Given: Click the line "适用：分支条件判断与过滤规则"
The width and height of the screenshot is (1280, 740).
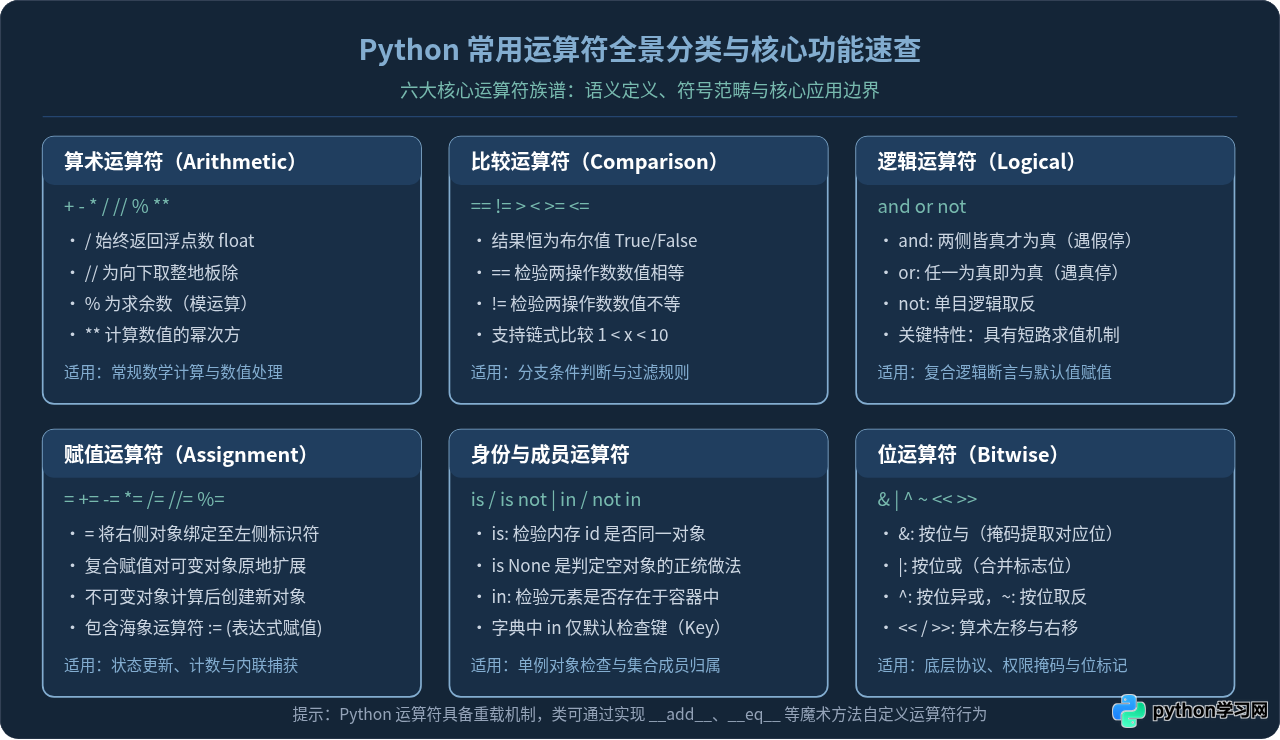Looking at the screenshot, I should tap(580, 372).
